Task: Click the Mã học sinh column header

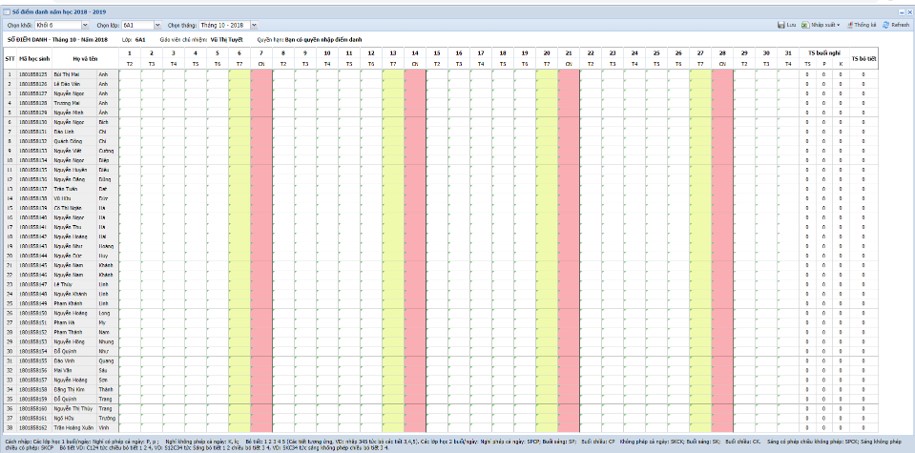Action: (x=35, y=57)
